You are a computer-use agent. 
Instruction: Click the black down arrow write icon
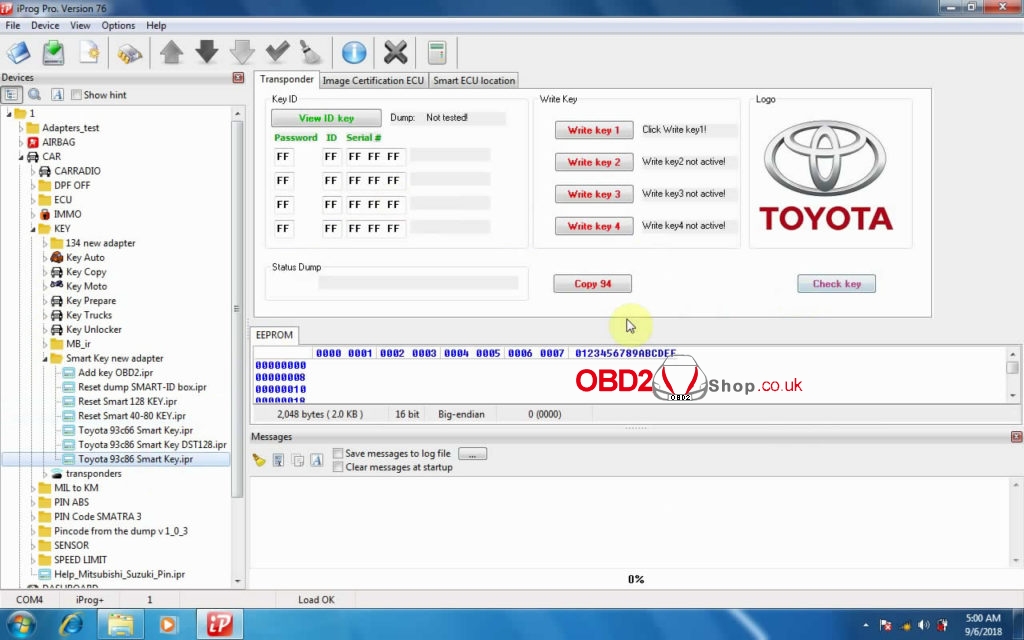tap(207, 52)
